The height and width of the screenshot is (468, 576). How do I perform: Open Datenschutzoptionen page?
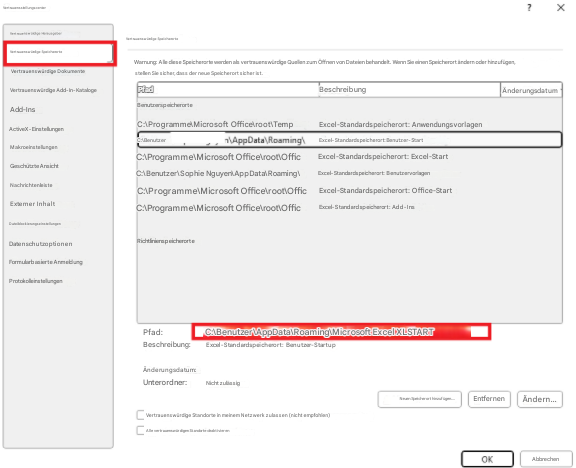tap(40, 244)
